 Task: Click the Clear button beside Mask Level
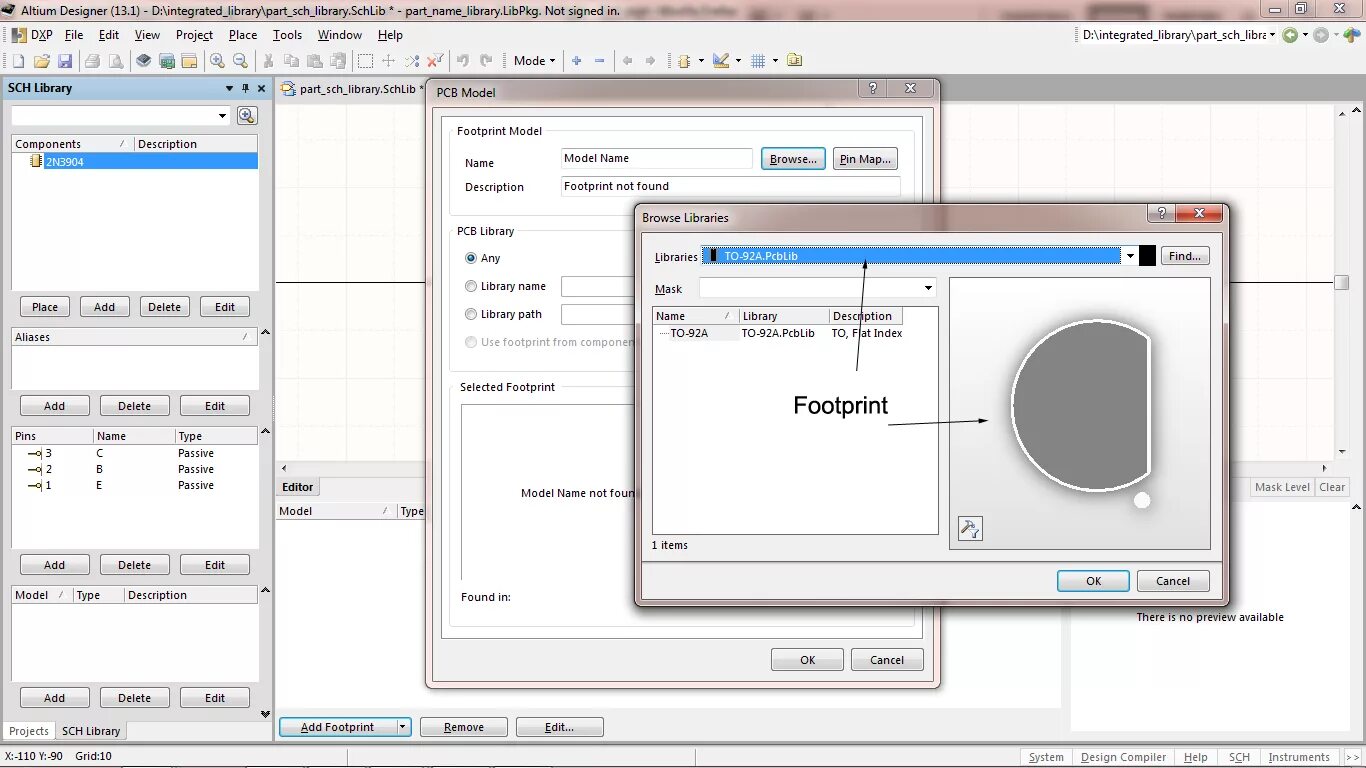pos(1332,487)
